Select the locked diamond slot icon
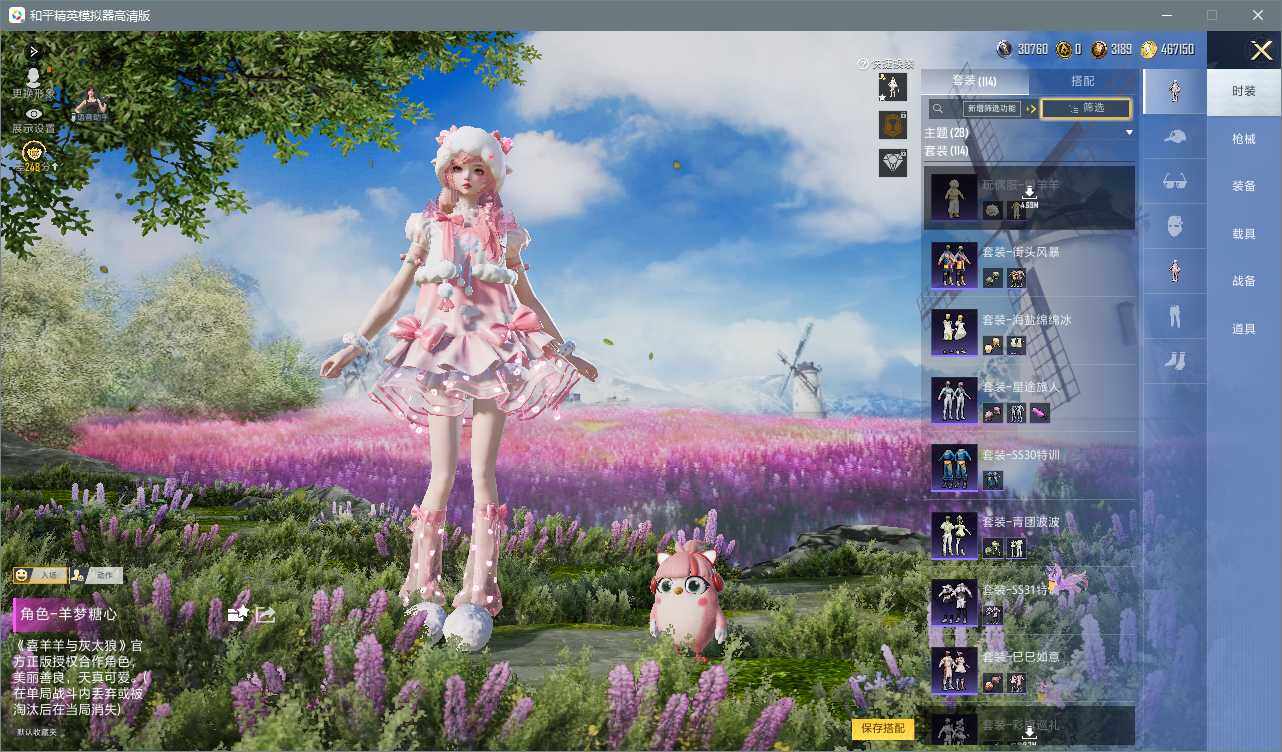 pyautogui.click(x=892, y=163)
